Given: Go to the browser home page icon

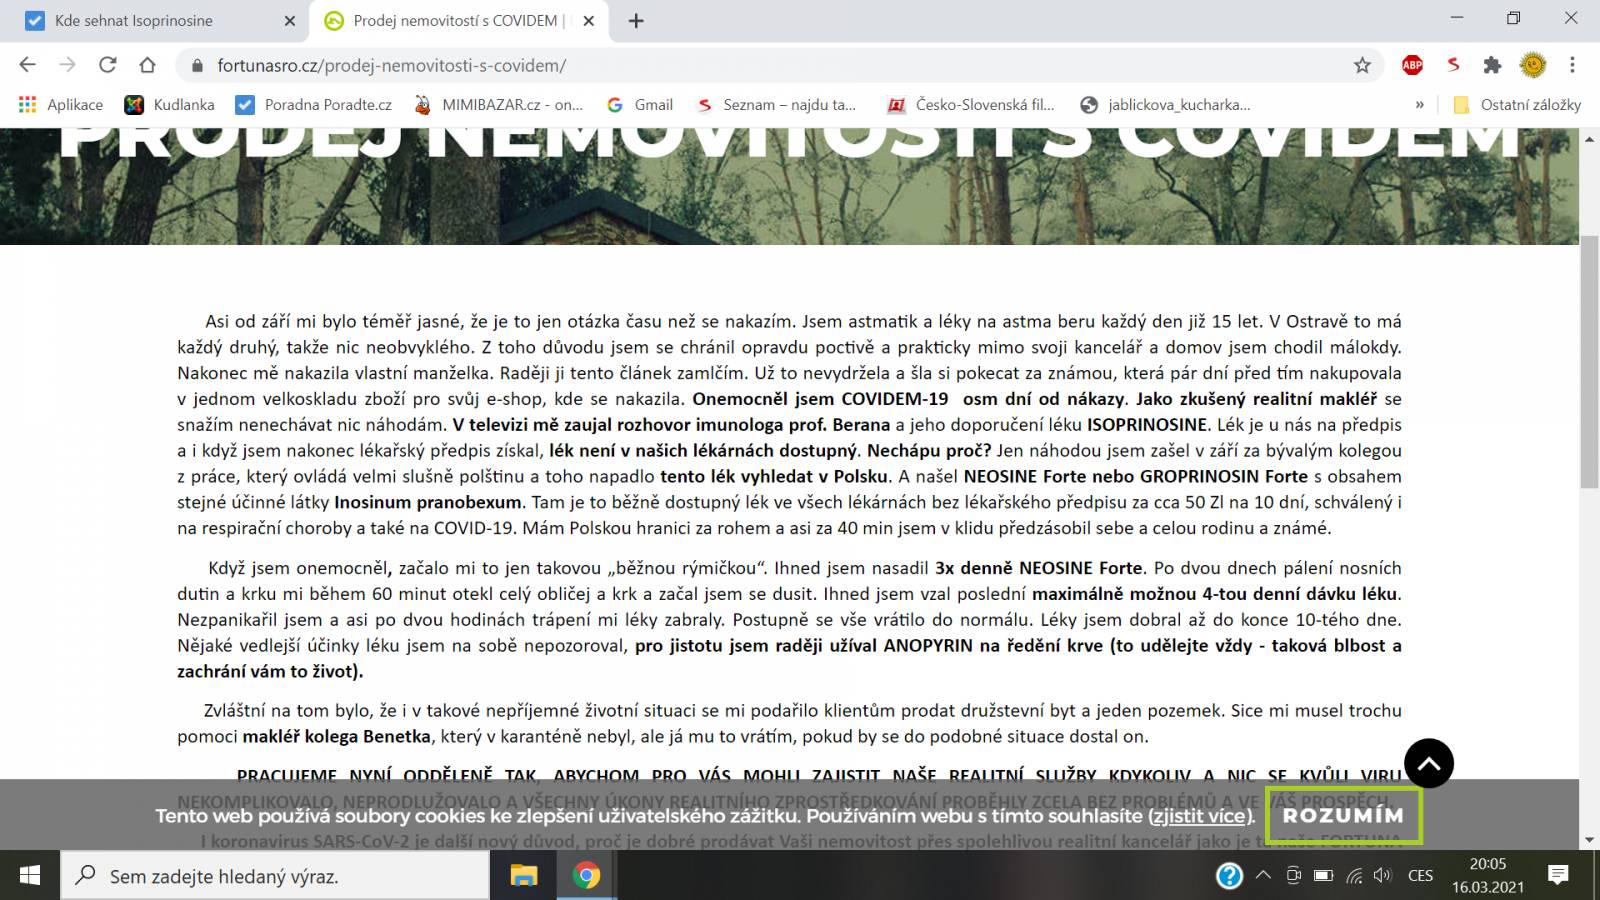Looking at the screenshot, I should [x=147, y=65].
